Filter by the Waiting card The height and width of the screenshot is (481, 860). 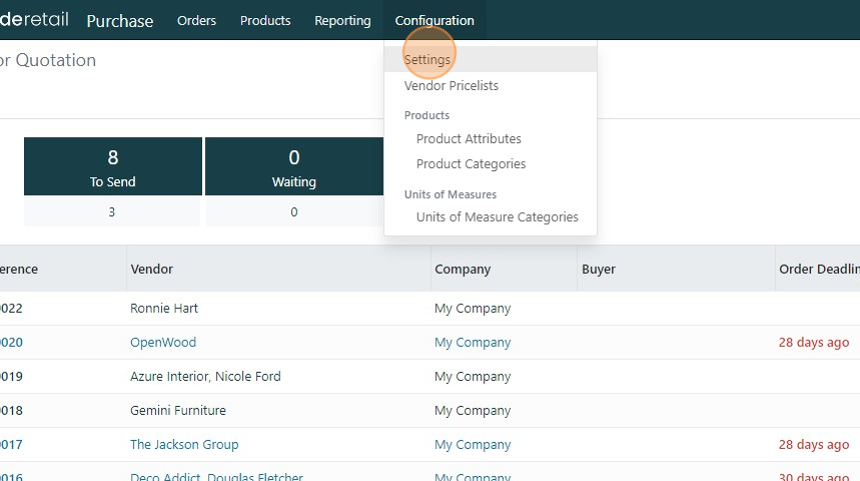293,166
